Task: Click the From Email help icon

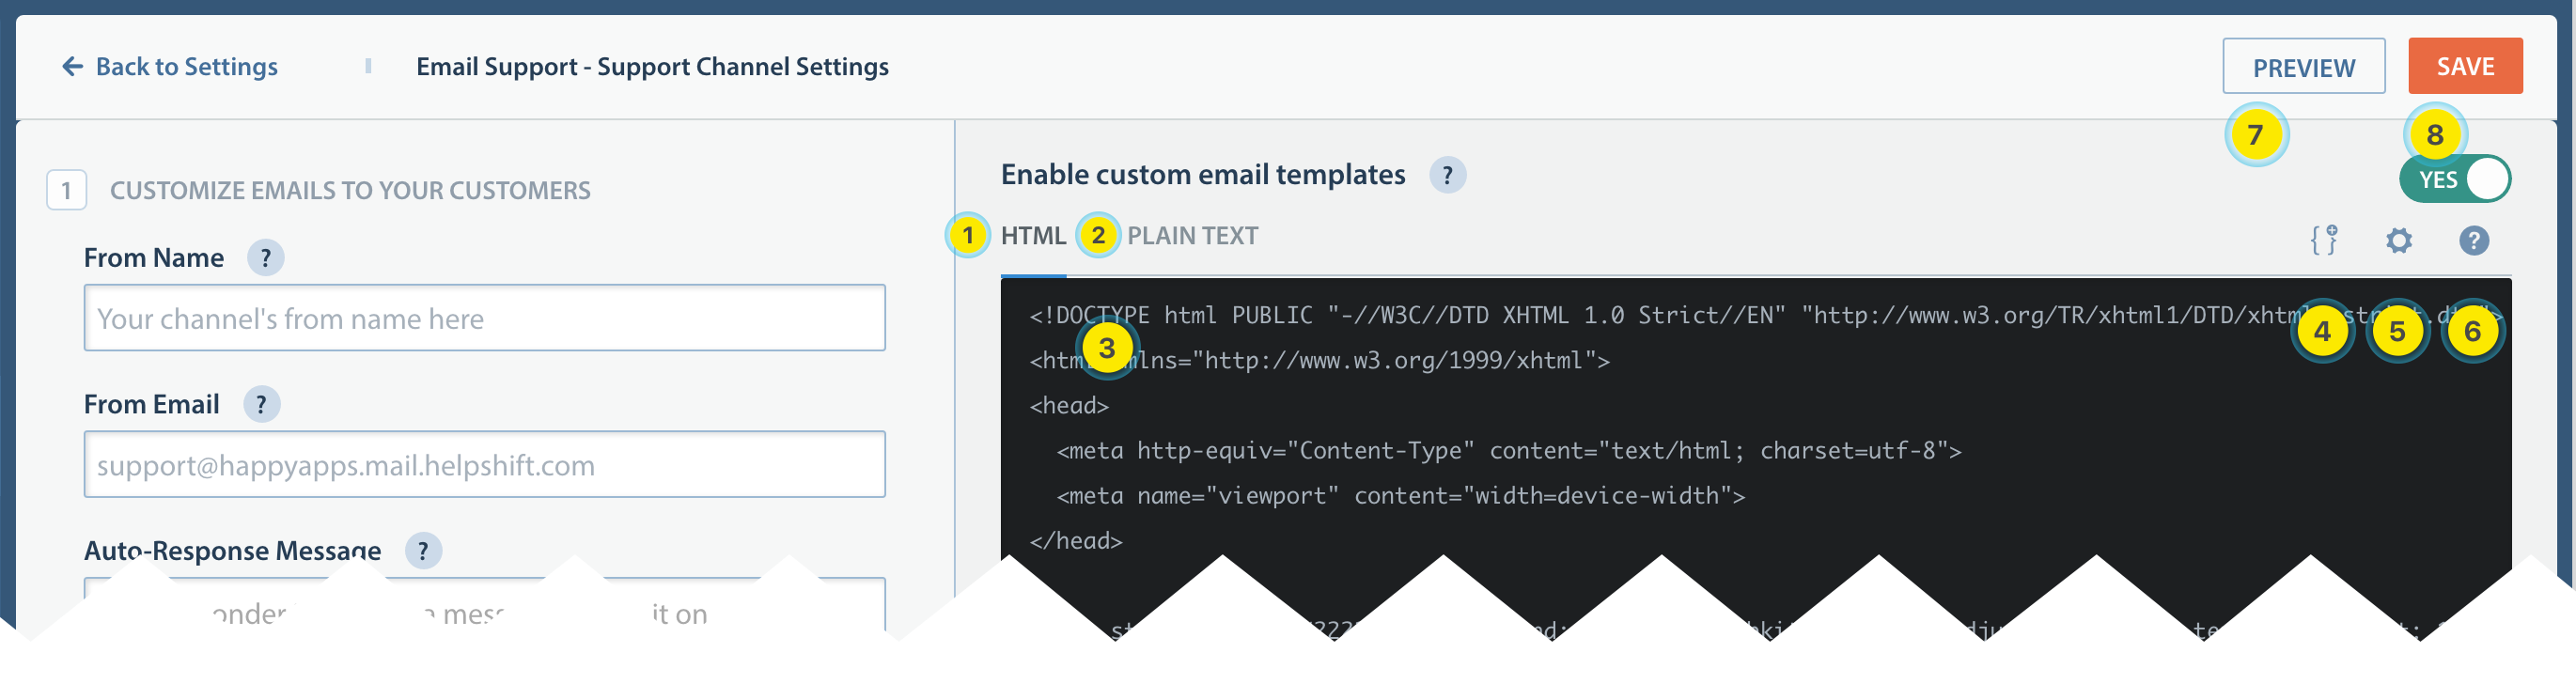Action: [x=261, y=405]
